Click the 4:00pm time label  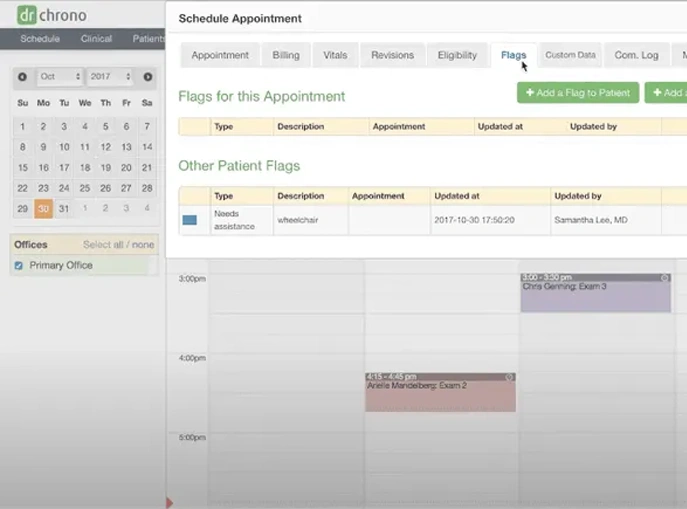click(x=192, y=358)
